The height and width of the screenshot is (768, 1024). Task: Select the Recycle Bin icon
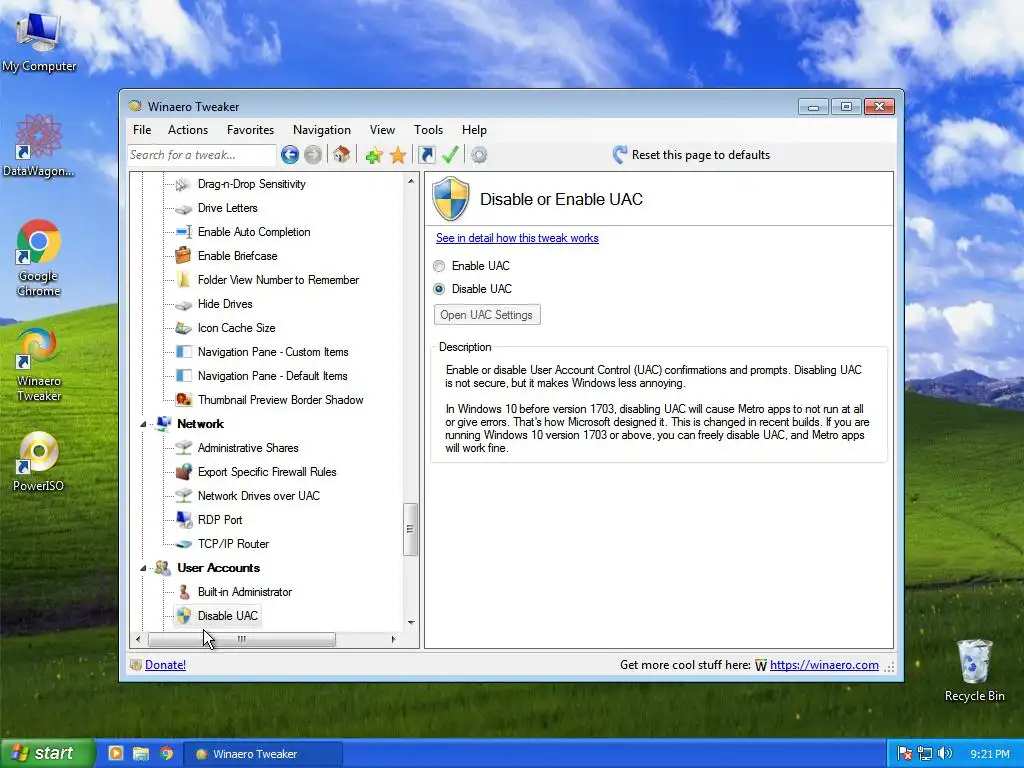click(974, 670)
